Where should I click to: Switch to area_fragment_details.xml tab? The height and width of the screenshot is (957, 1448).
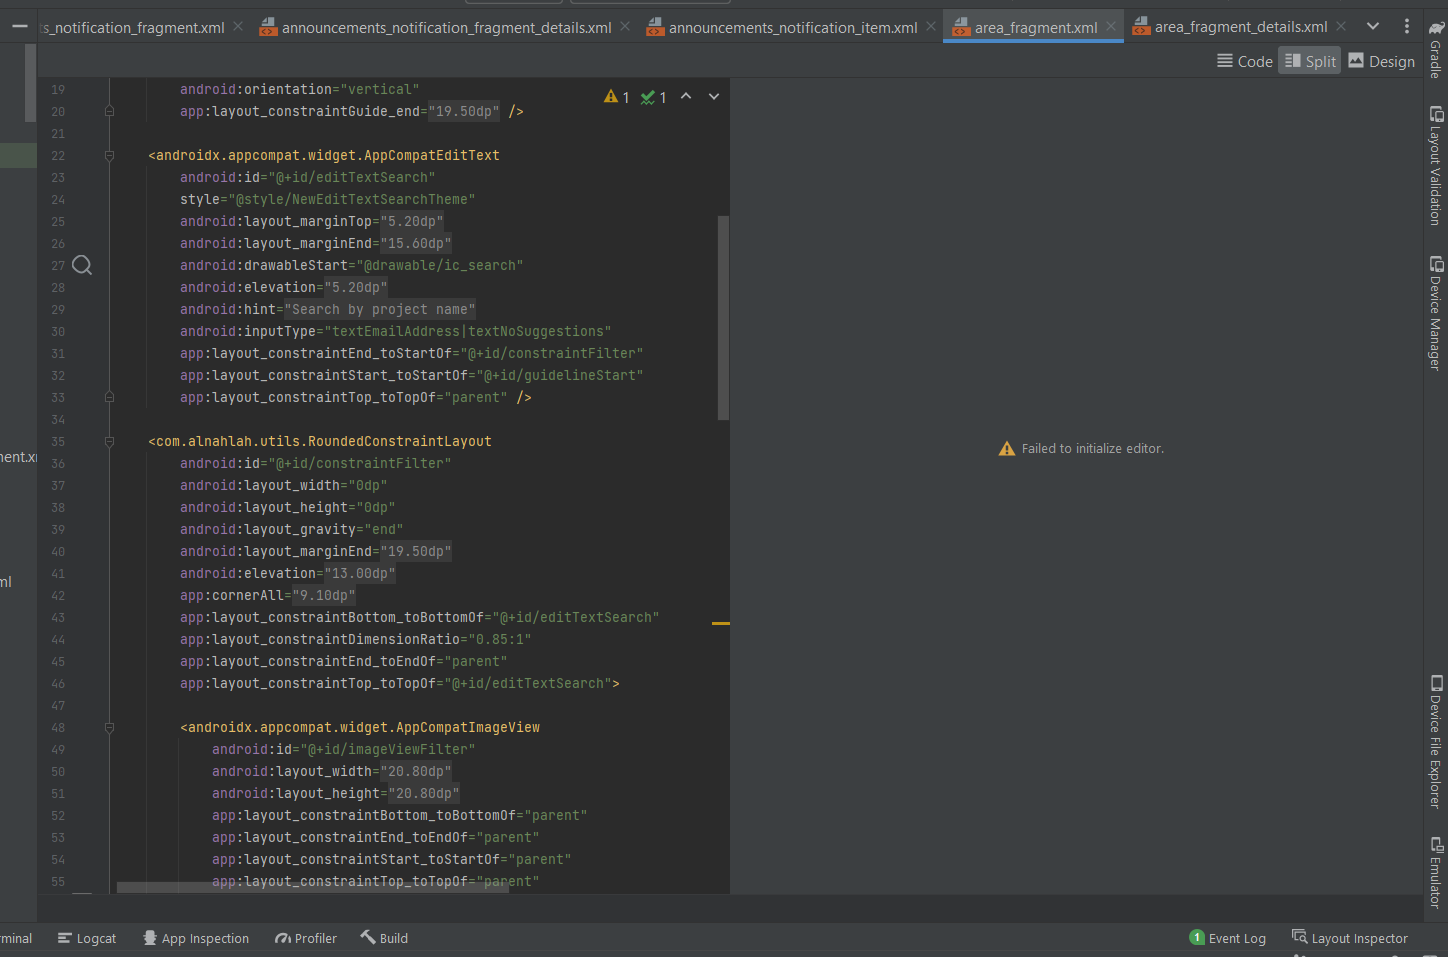pos(1240,27)
